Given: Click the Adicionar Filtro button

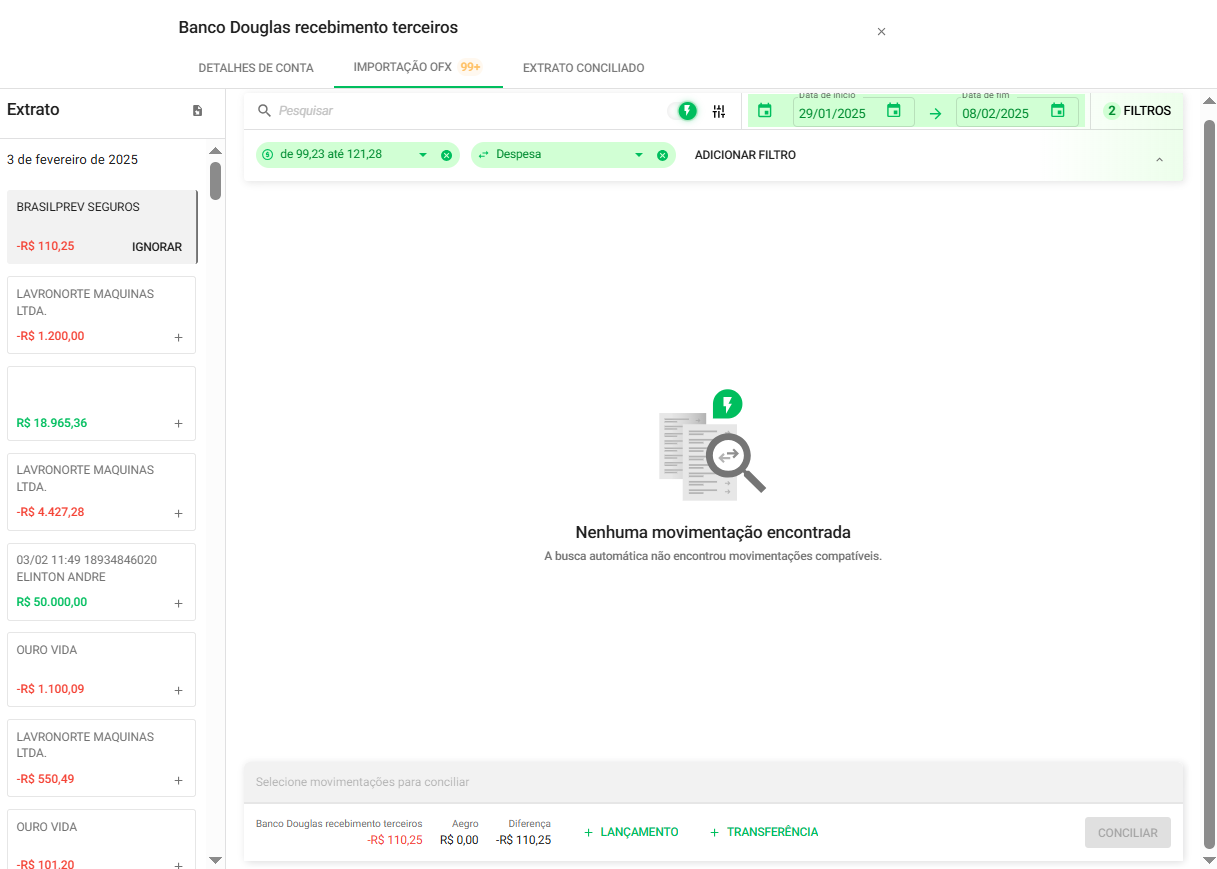Looking at the screenshot, I should click(745, 155).
